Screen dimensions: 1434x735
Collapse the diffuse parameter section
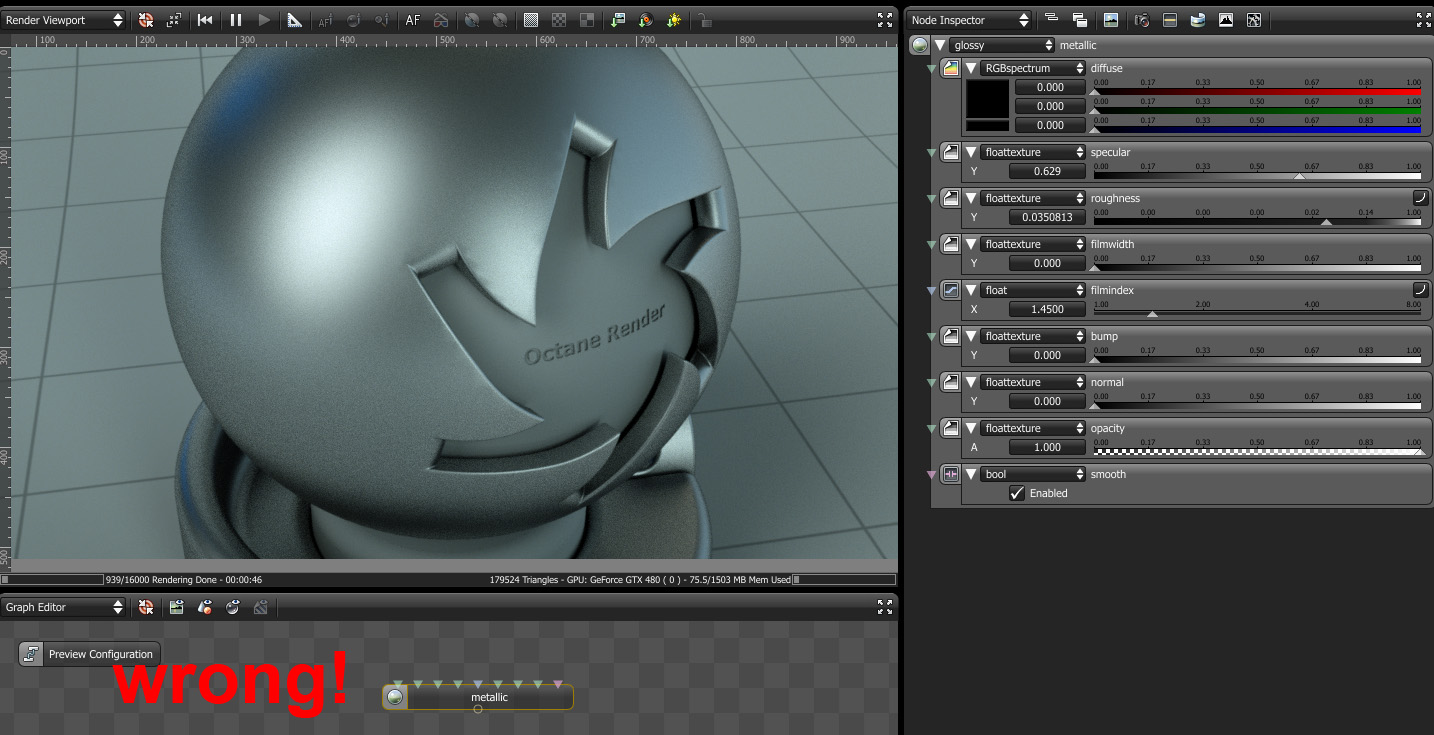click(970, 68)
